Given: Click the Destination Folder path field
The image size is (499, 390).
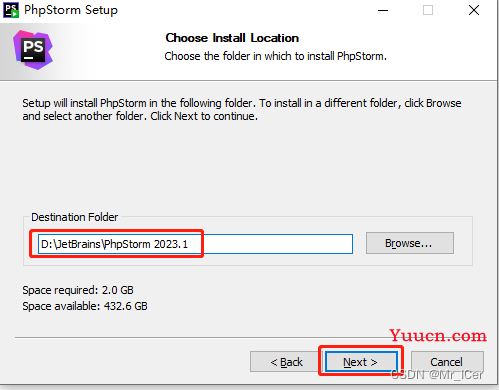Looking at the screenshot, I should tap(195, 244).
